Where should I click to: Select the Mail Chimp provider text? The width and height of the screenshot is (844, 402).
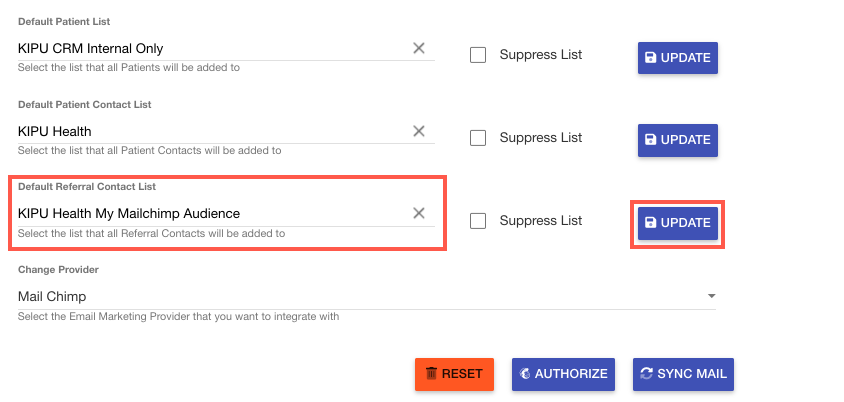[x=52, y=297]
